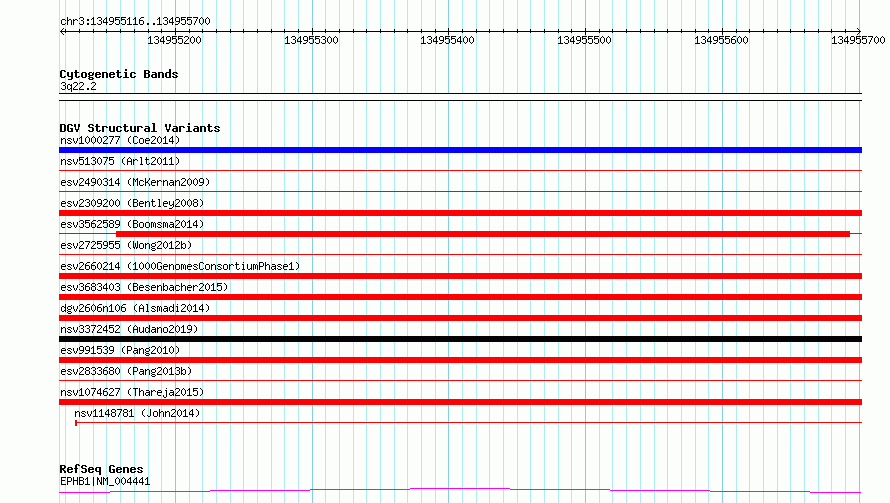Viewport: 890px width, 503px height.
Task: Open variant nsv1148781 (John2014) label
Action: 137,413
